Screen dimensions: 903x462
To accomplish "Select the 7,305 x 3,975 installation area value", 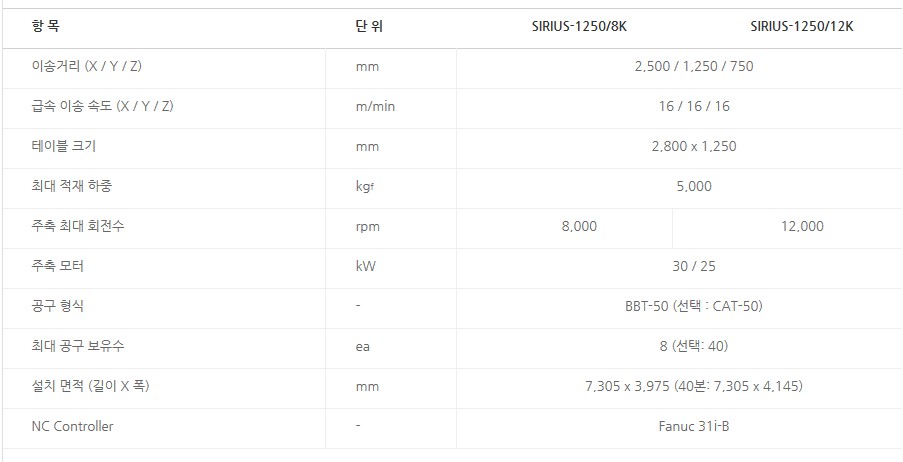I will pyautogui.click(x=693, y=386).
